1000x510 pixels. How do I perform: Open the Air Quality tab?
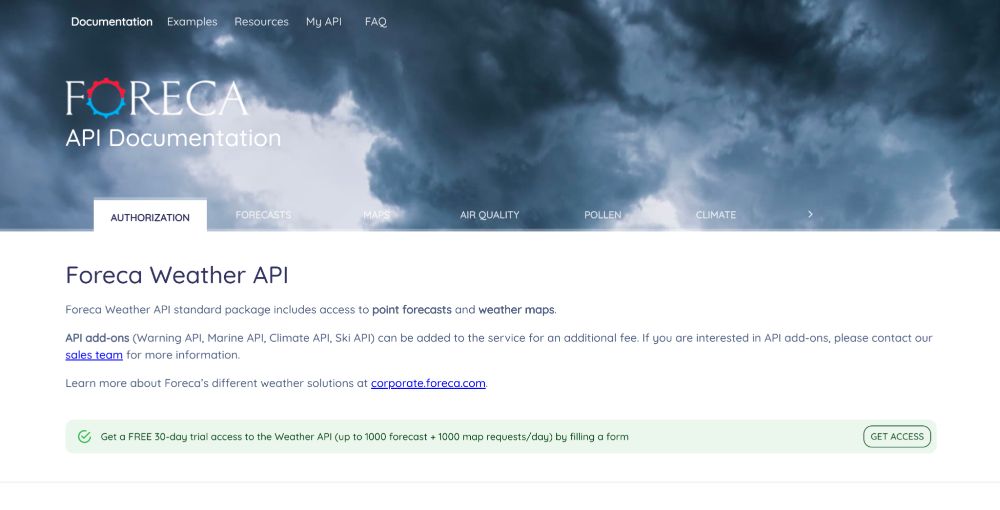tap(489, 215)
